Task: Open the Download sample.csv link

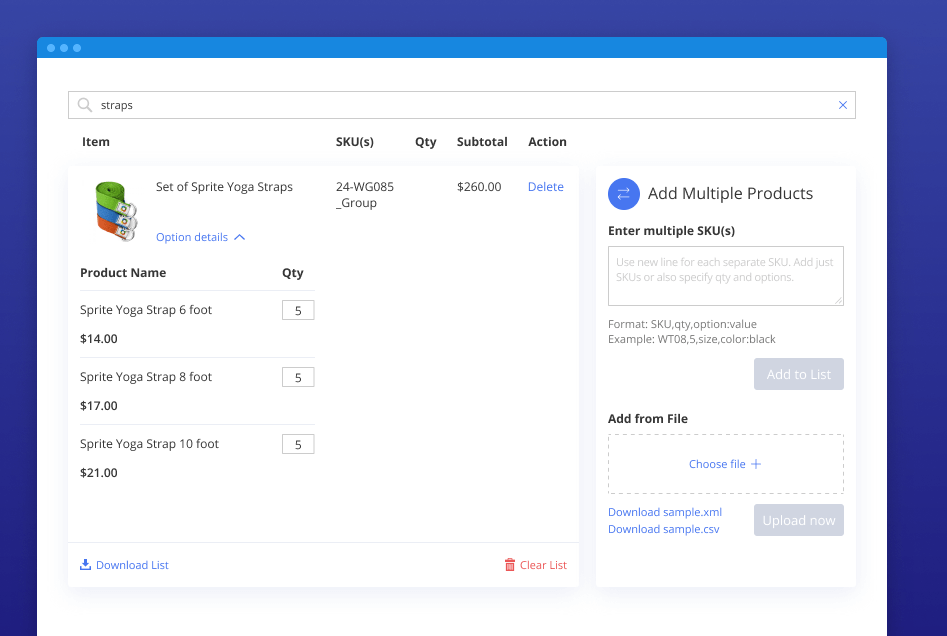Action: click(663, 529)
